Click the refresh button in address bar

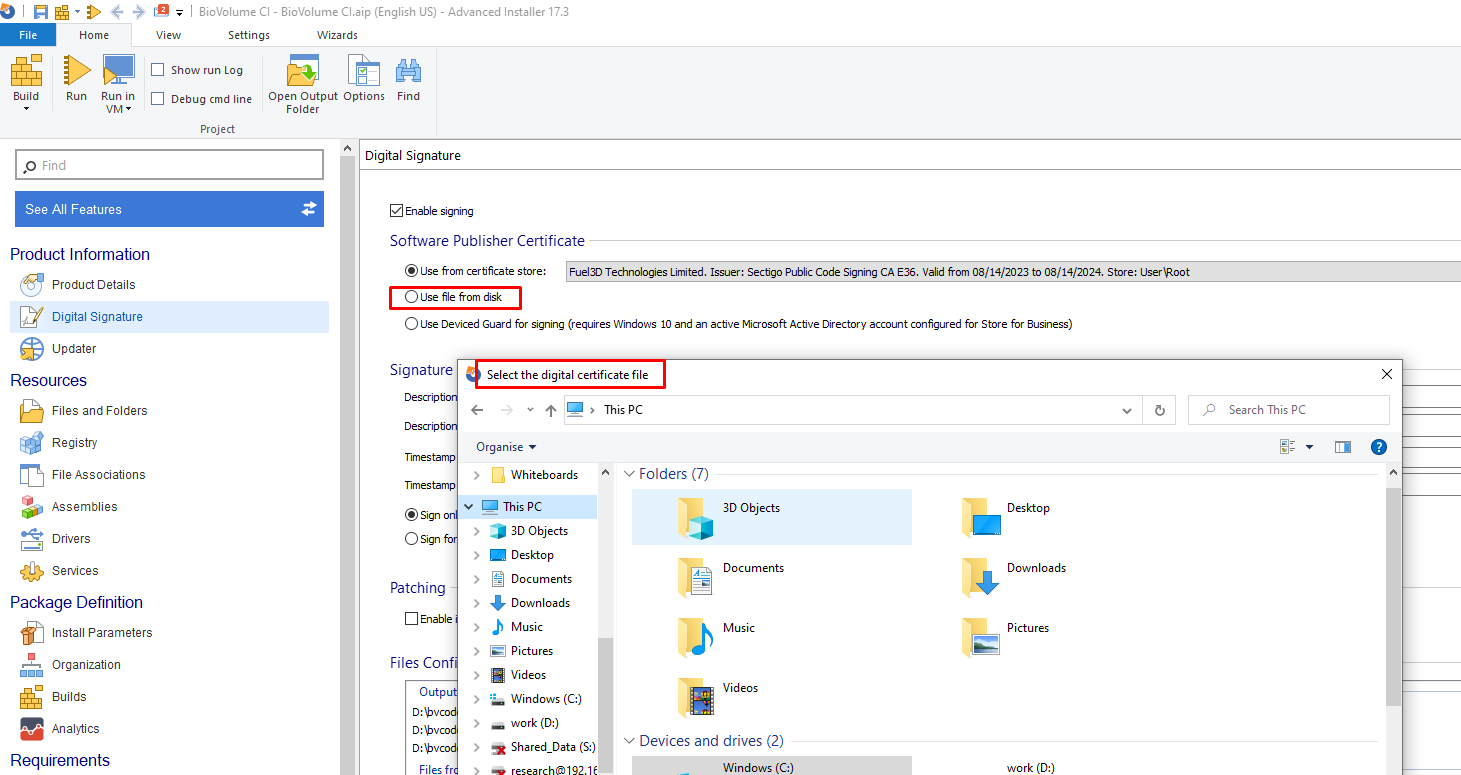tap(1159, 410)
